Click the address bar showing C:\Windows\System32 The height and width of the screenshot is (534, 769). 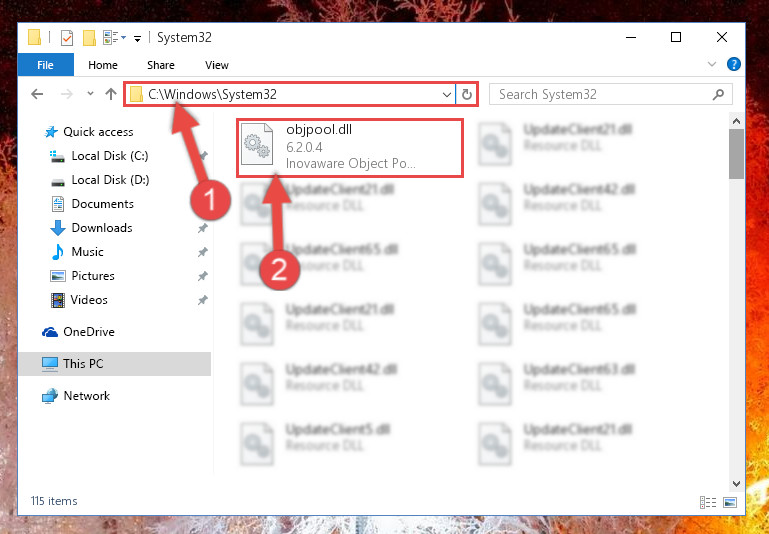[289, 94]
